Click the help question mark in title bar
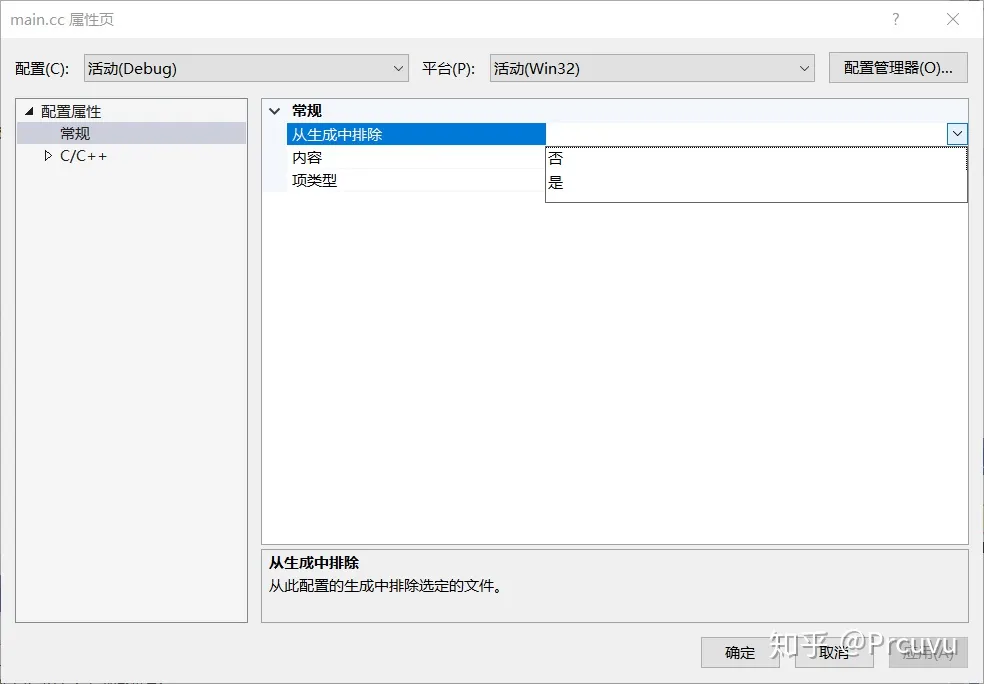984x684 pixels. coord(895,20)
